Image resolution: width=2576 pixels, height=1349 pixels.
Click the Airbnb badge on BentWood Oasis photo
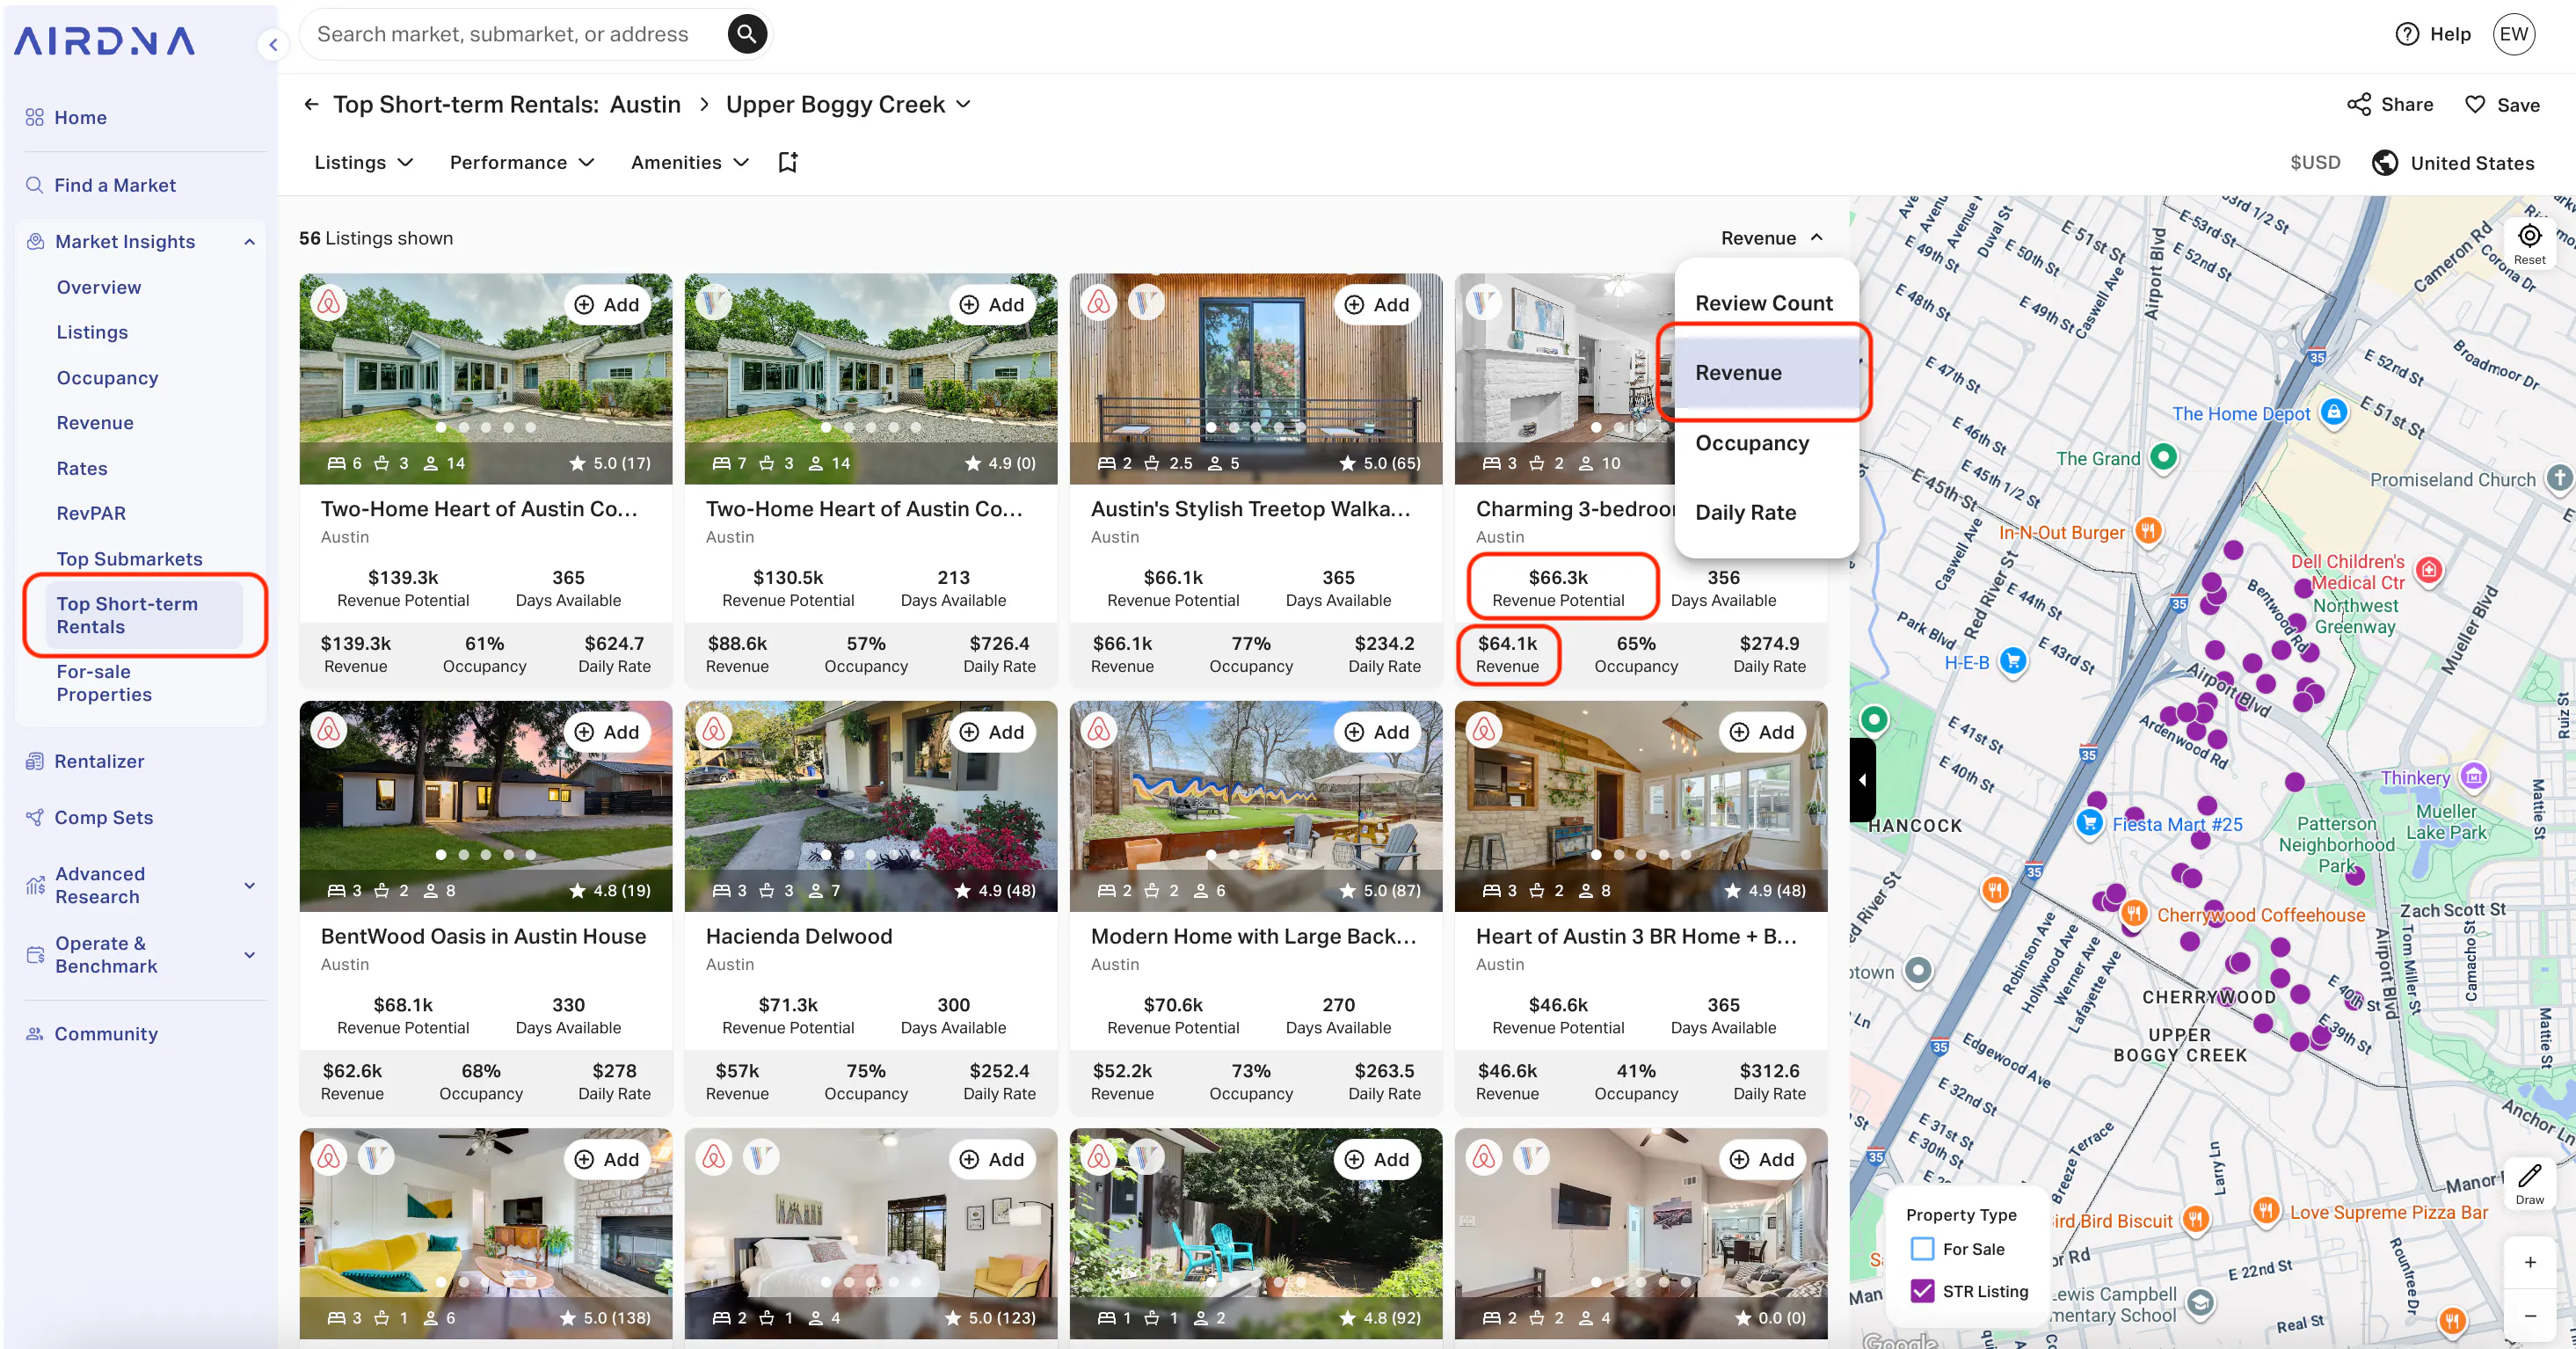(x=329, y=730)
